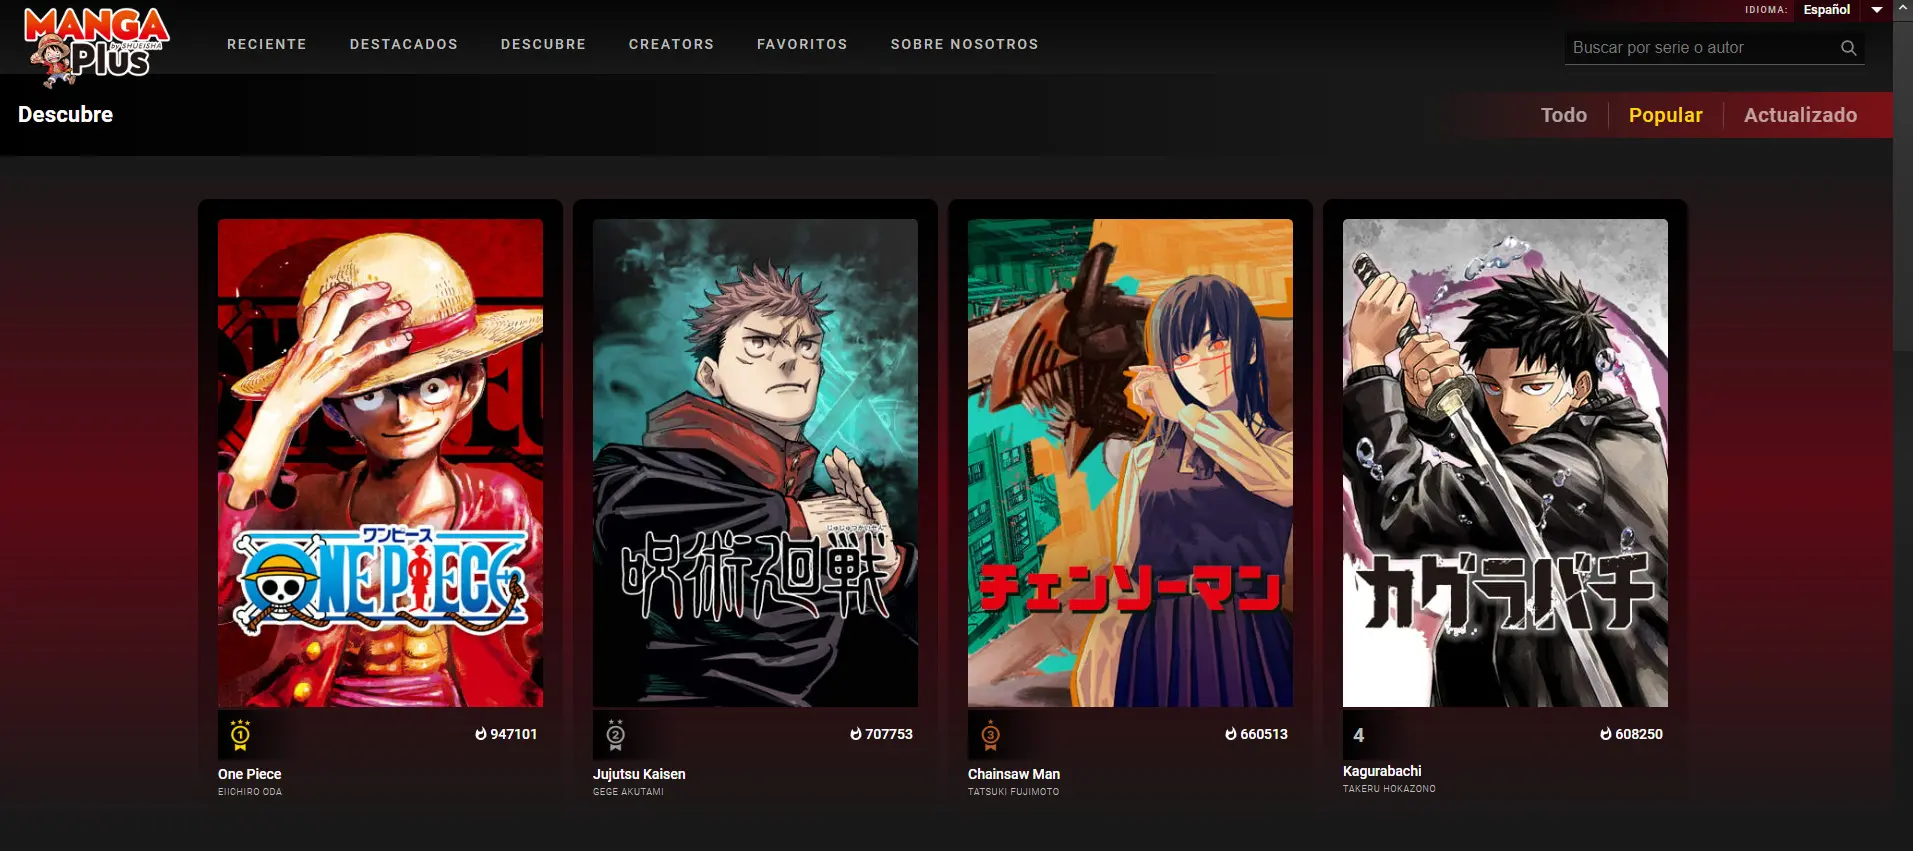Open the Creators menu item
This screenshot has height=851, width=1913.
click(x=672, y=44)
